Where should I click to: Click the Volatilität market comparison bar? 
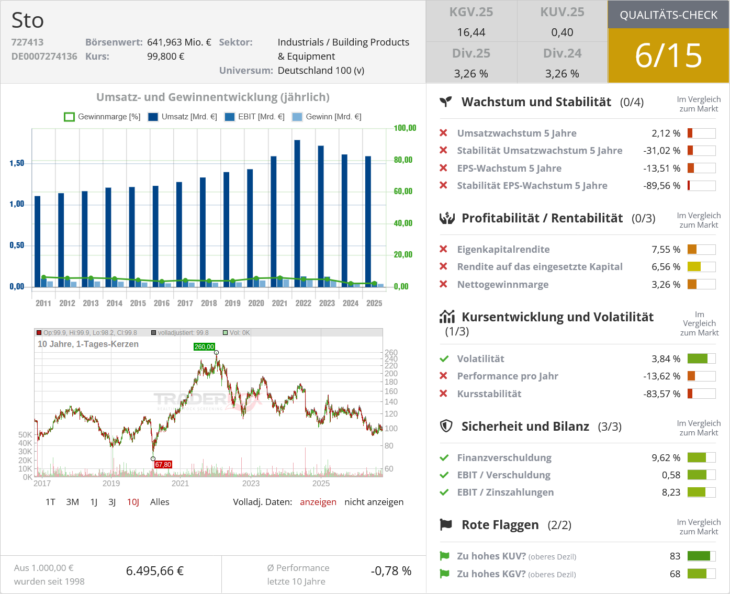coord(701,358)
